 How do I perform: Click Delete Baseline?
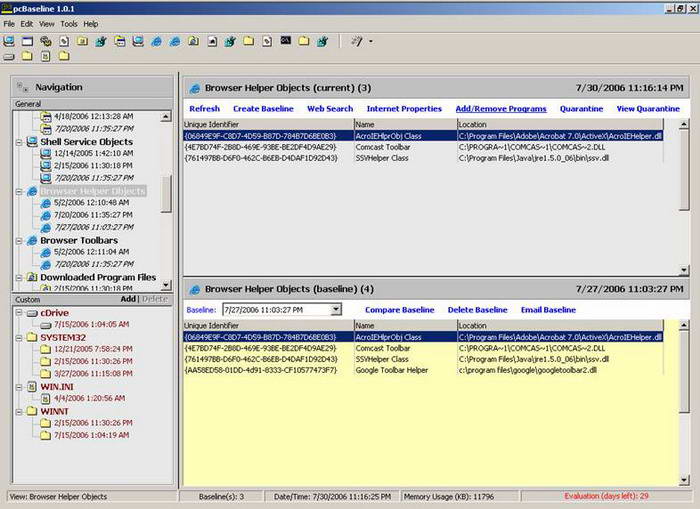coord(477,310)
